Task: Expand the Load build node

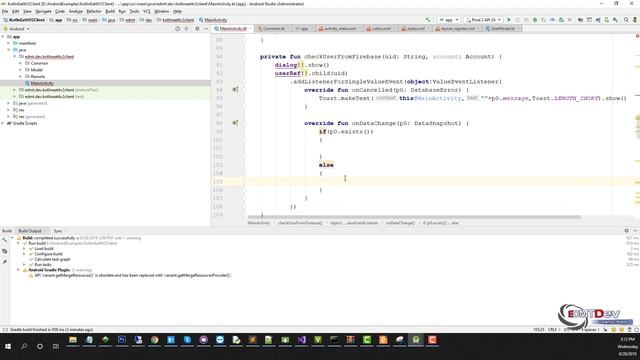Action: (x=24, y=249)
